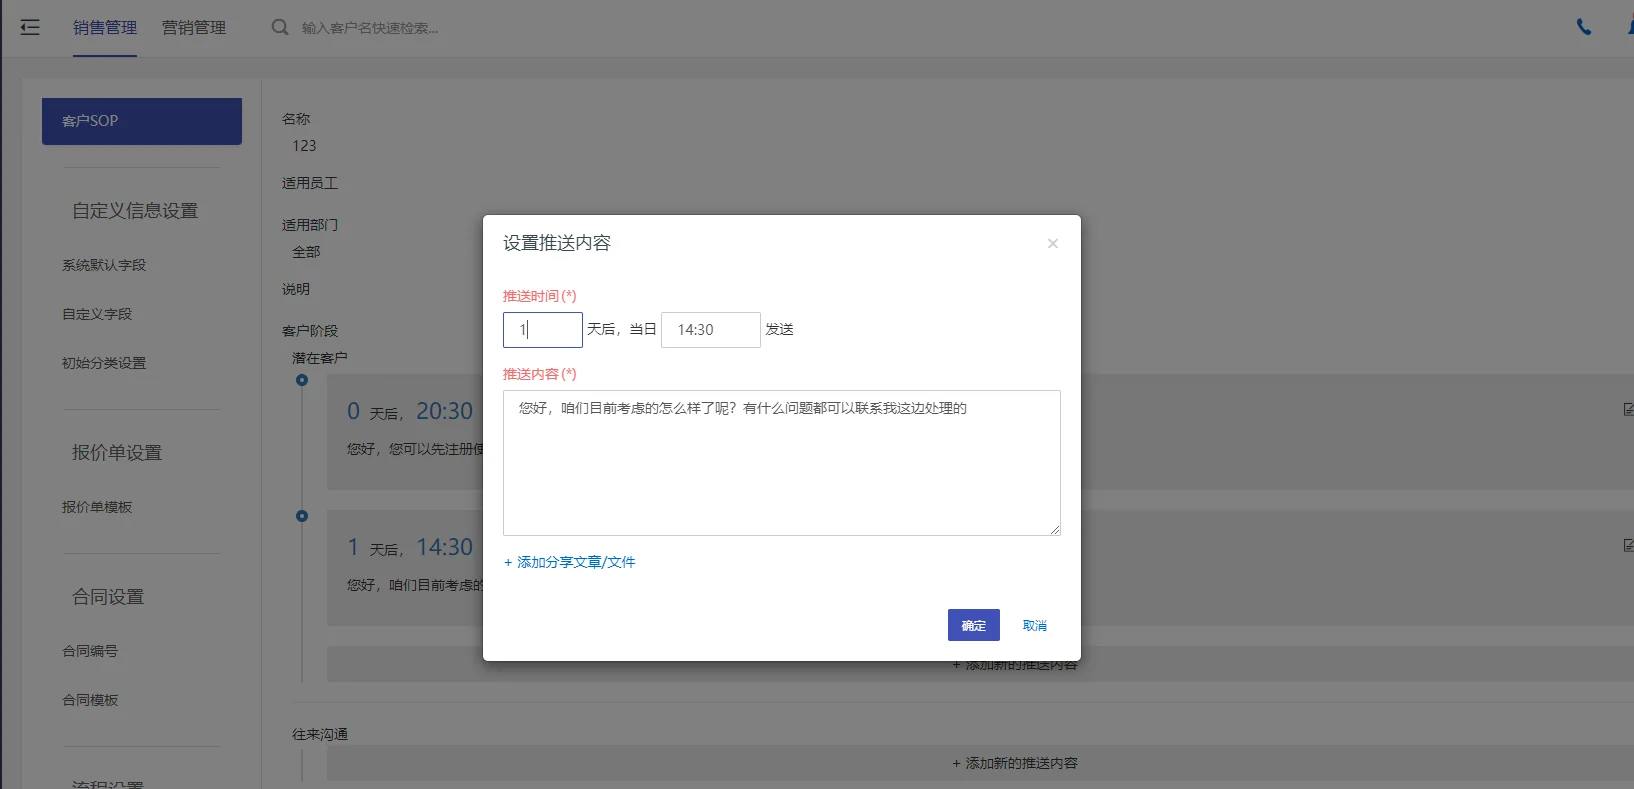Click the 适用部门 field label

(x=310, y=225)
